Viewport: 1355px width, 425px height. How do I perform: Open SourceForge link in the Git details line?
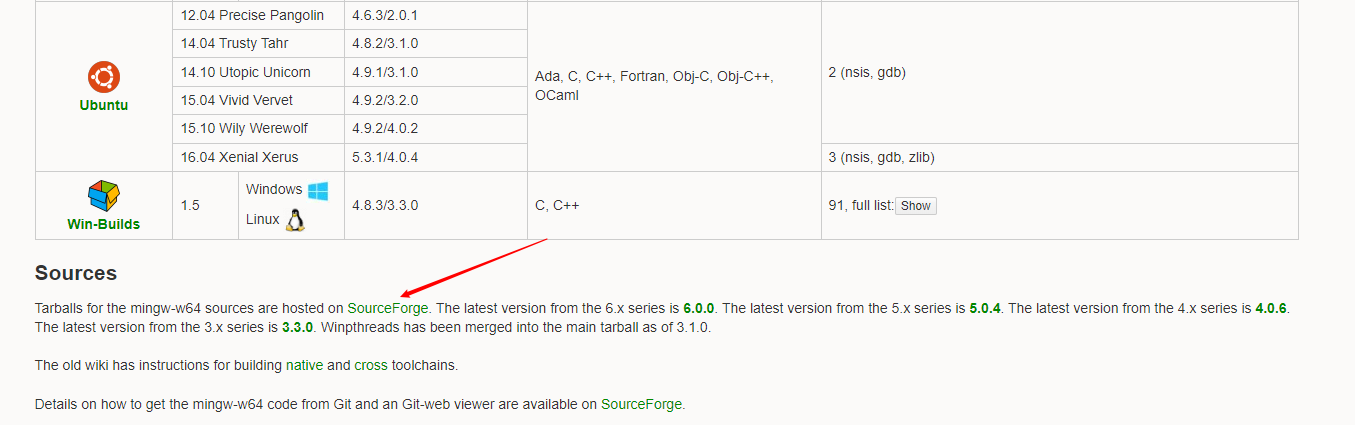tap(641, 404)
